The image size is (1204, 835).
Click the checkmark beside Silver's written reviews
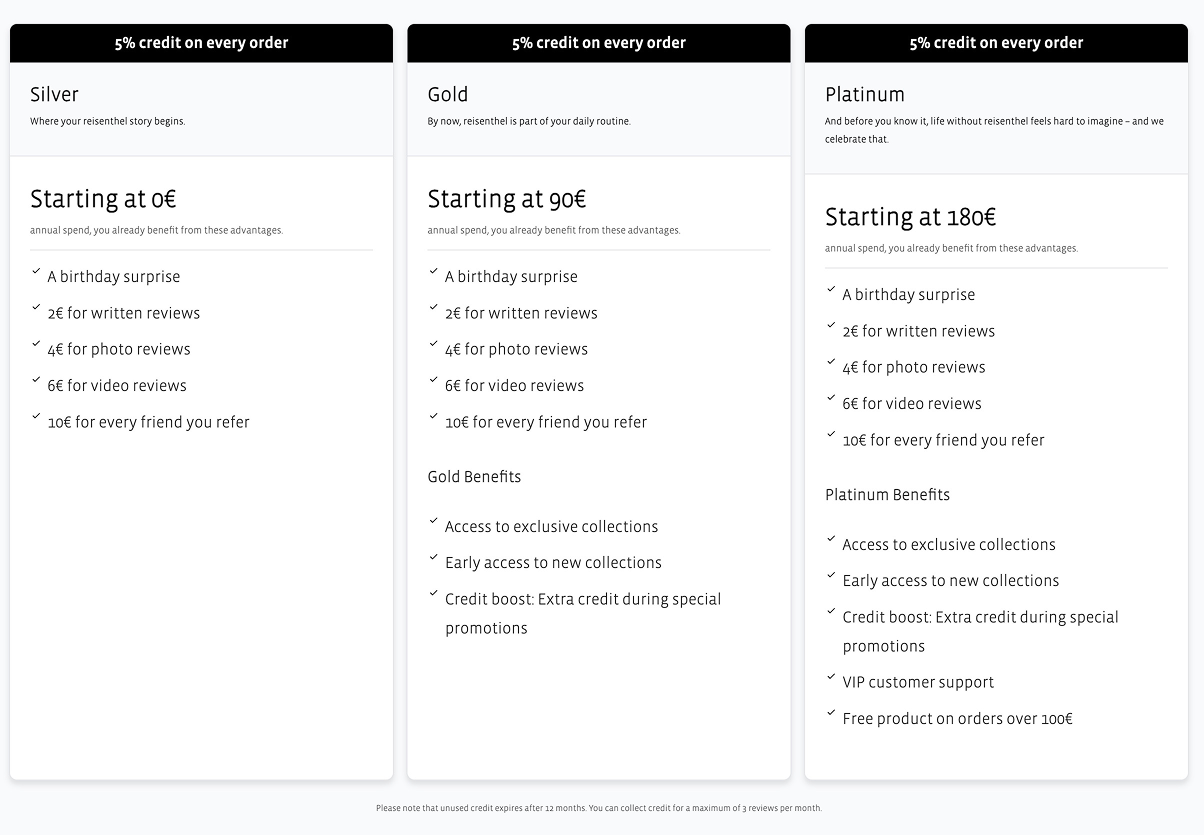[36, 307]
